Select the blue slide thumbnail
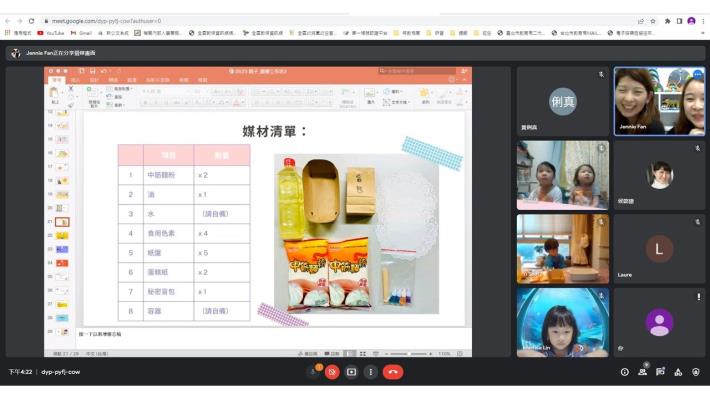The height and width of the screenshot is (399, 710). click(62, 250)
